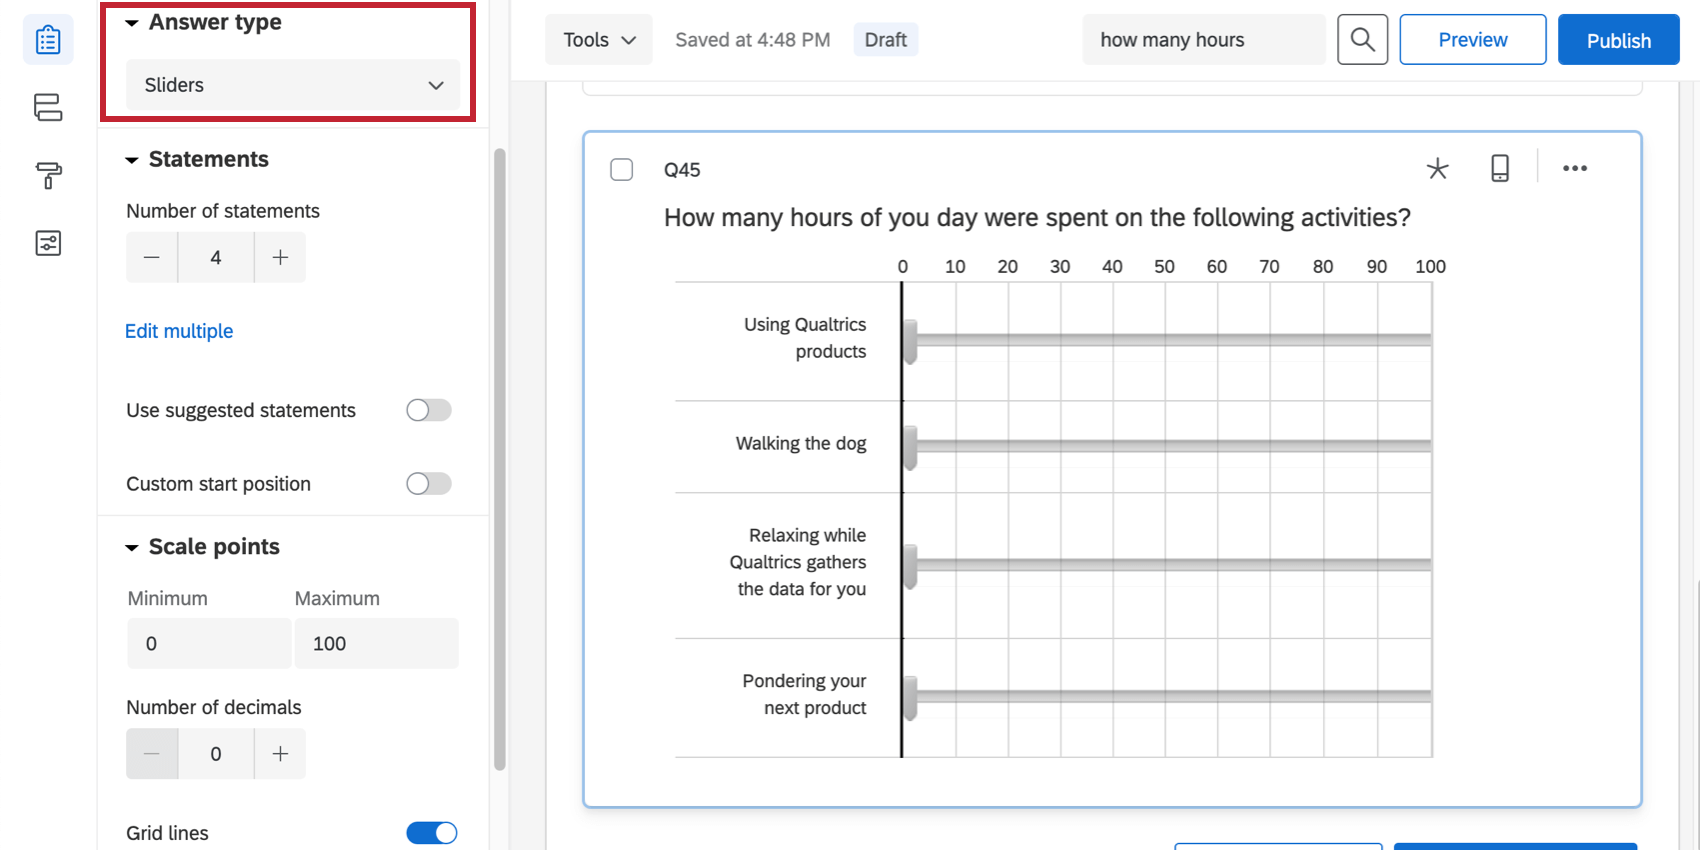Viewport: 1700px width, 850px height.
Task: Click the Walking the dog slider handle
Action: pos(910,447)
